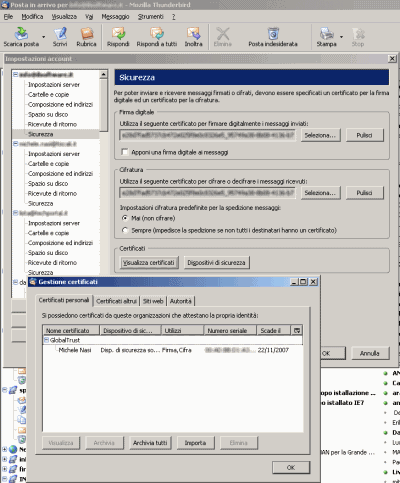The image size is (400, 483).
Task: Click Pulisci in Firma digitale section
Action: [x=364, y=135]
